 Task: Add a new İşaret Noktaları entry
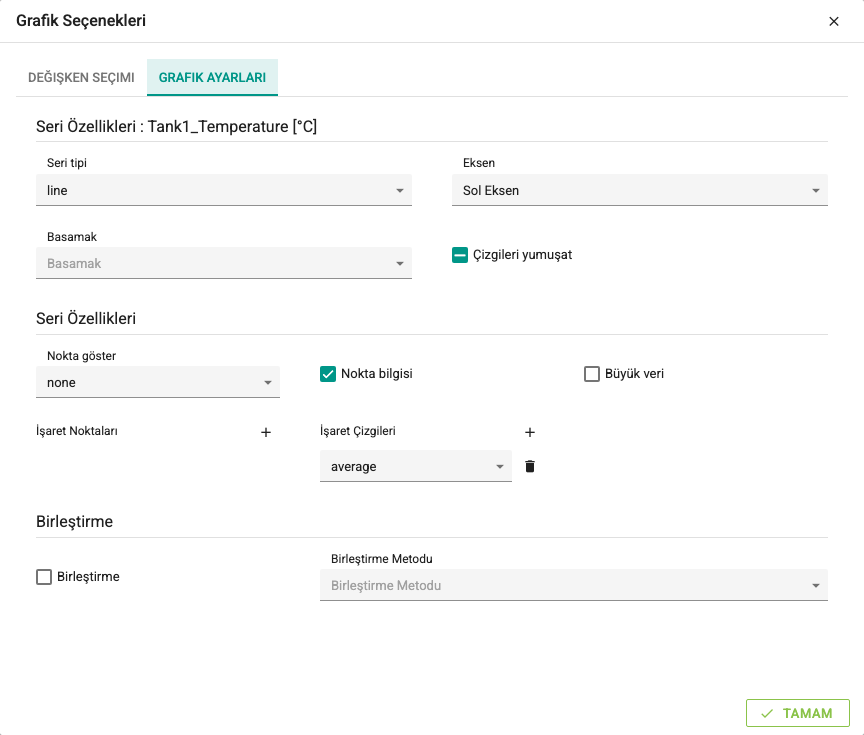pos(266,433)
